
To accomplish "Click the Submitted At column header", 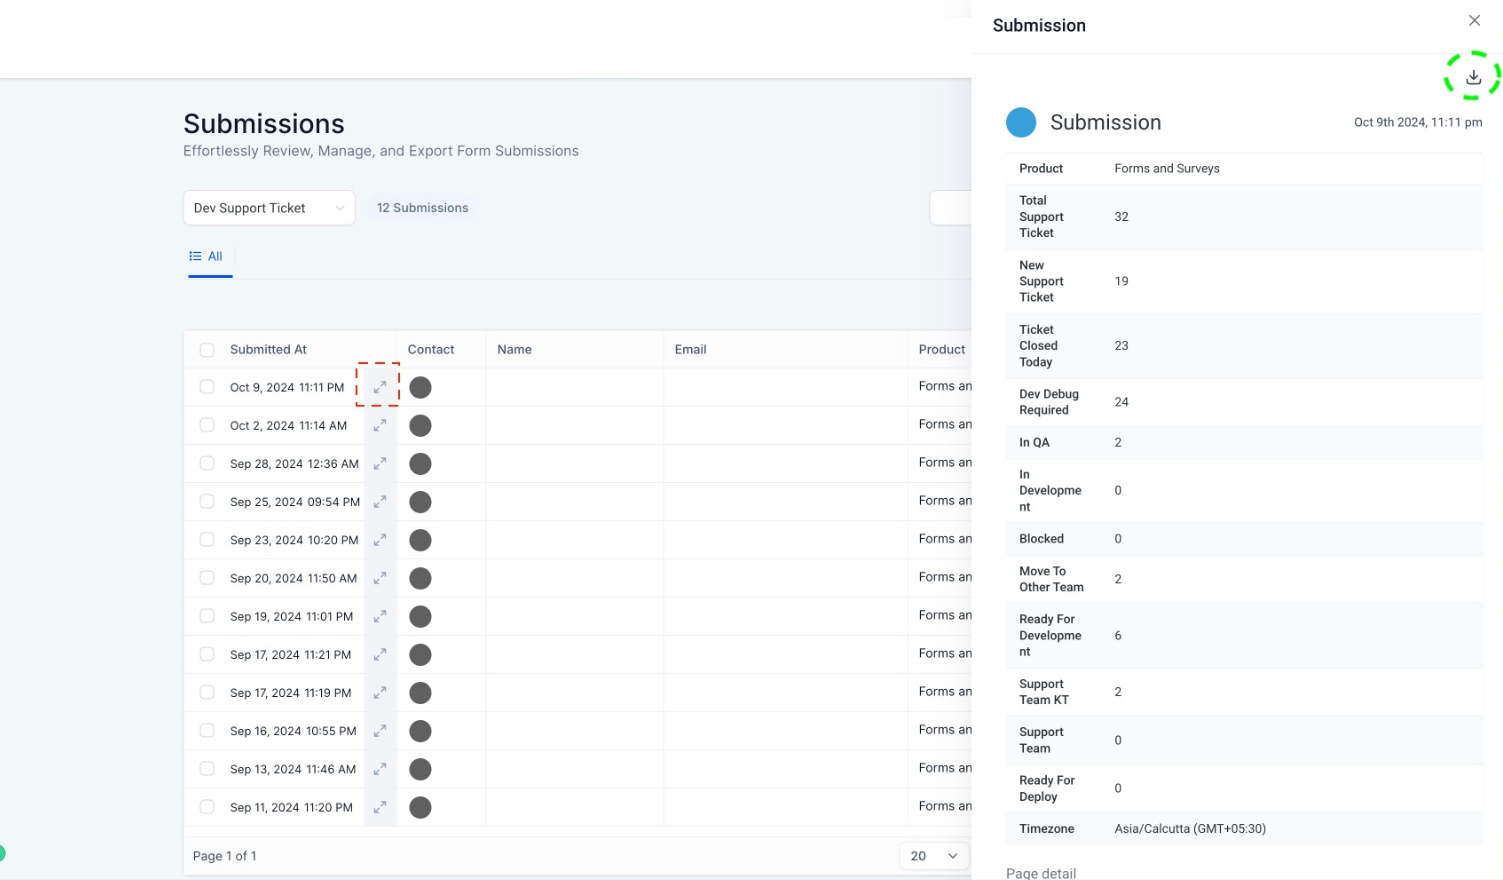I will click(268, 350).
